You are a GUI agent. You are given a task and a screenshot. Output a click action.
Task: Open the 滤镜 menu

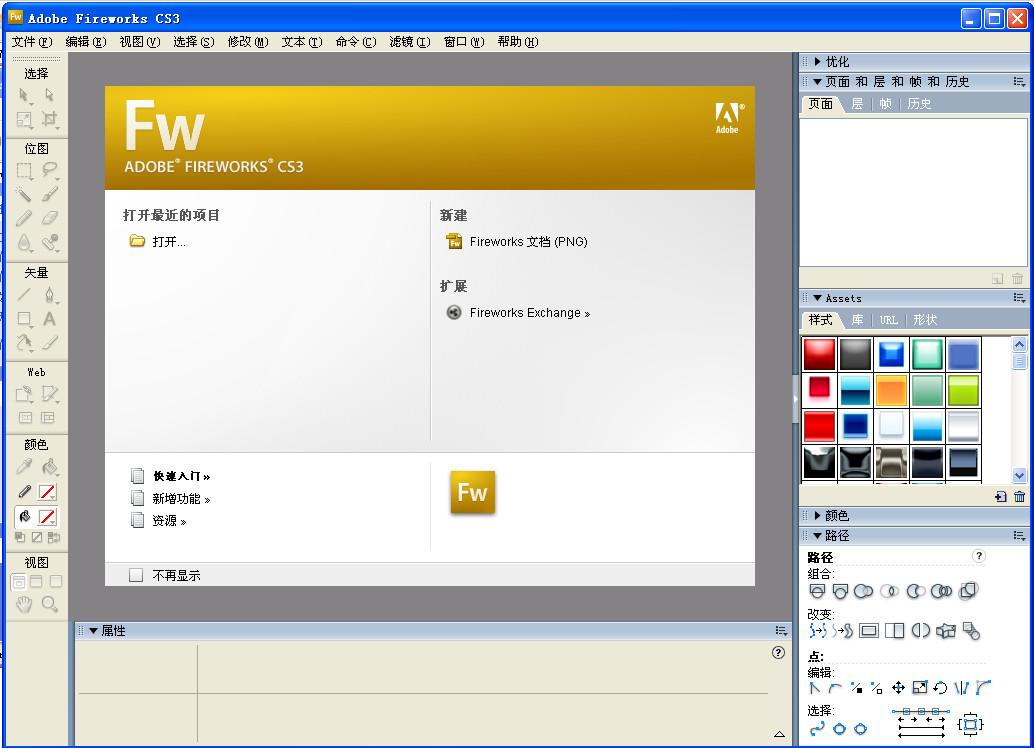point(410,42)
